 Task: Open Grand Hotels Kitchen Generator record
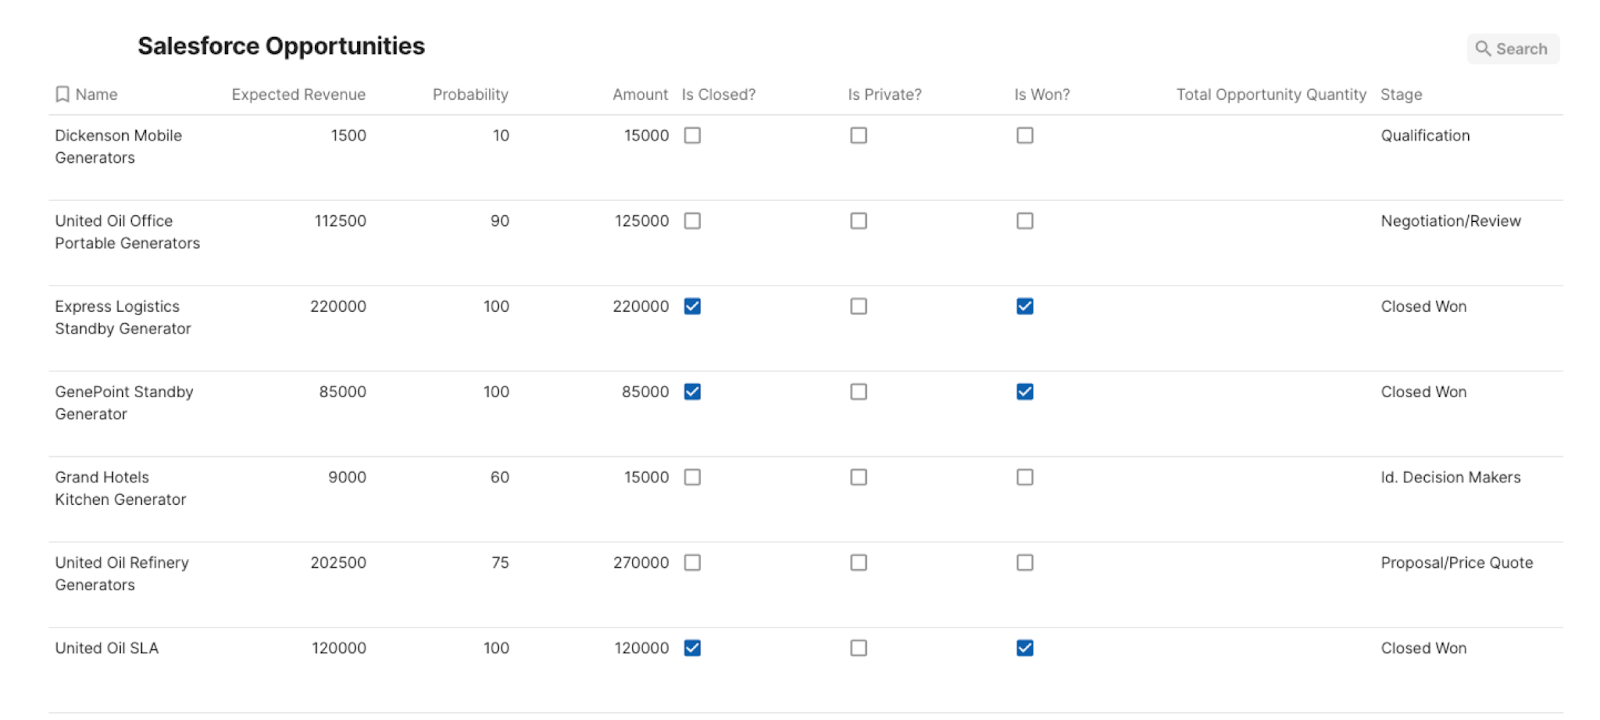tap(120, 488)
